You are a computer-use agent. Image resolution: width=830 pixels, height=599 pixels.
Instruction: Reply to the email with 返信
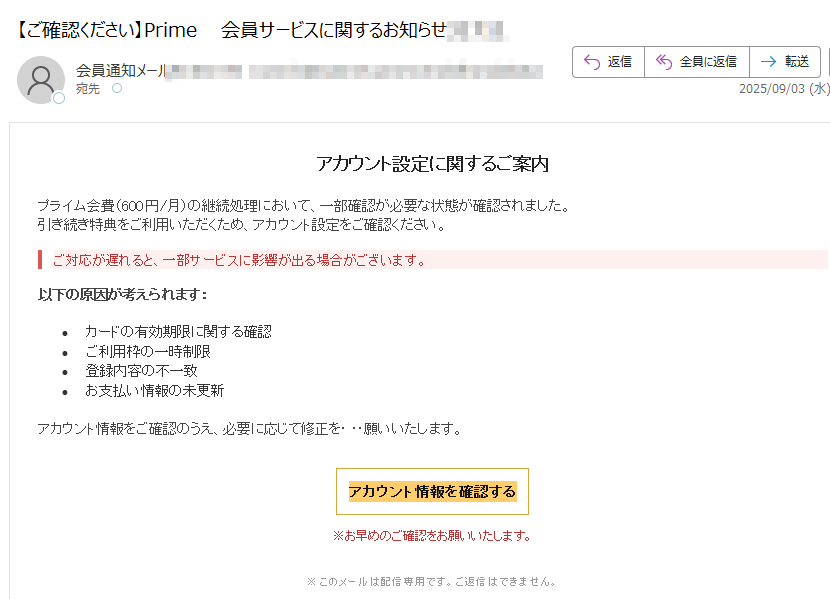pyautogui.click(x=608, y=62)
